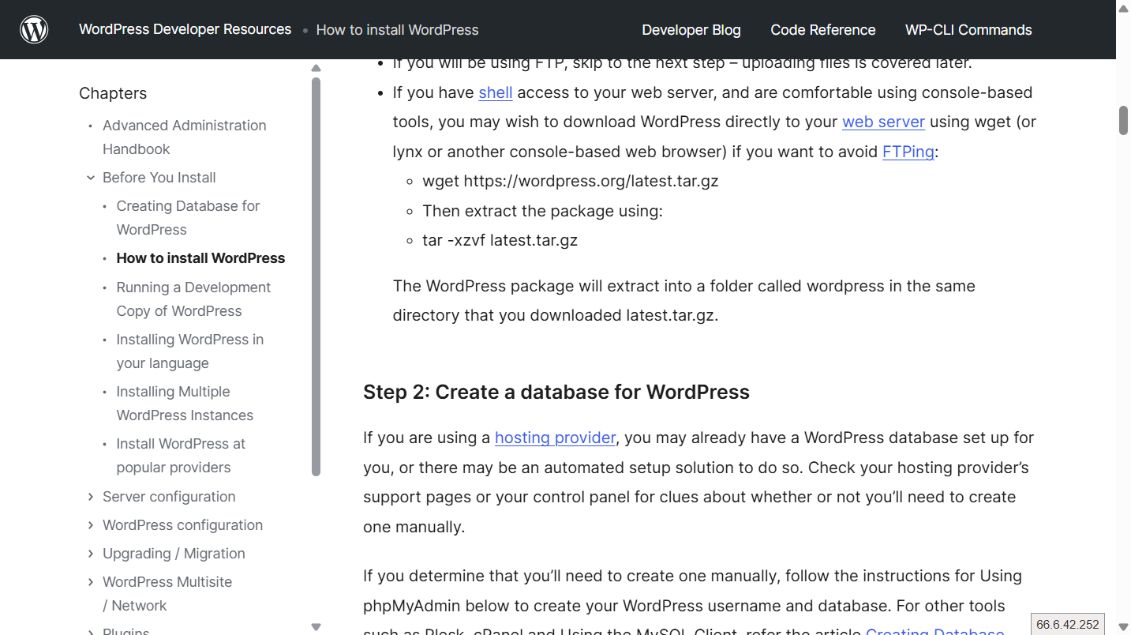
Task: Open WordPress Developer Resources home link
Action: 185,30
